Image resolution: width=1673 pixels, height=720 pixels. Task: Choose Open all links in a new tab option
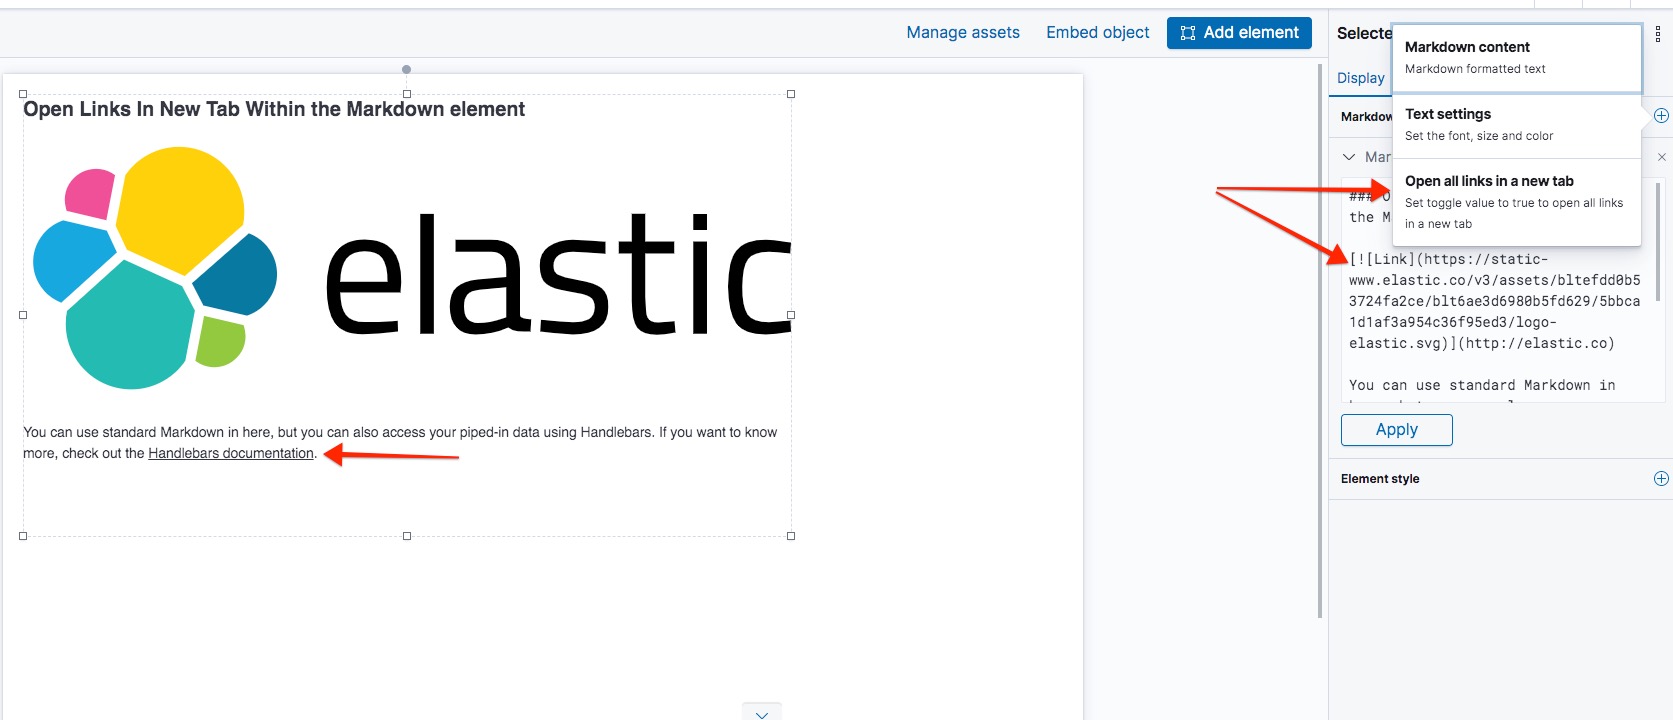click(1517, 202)
